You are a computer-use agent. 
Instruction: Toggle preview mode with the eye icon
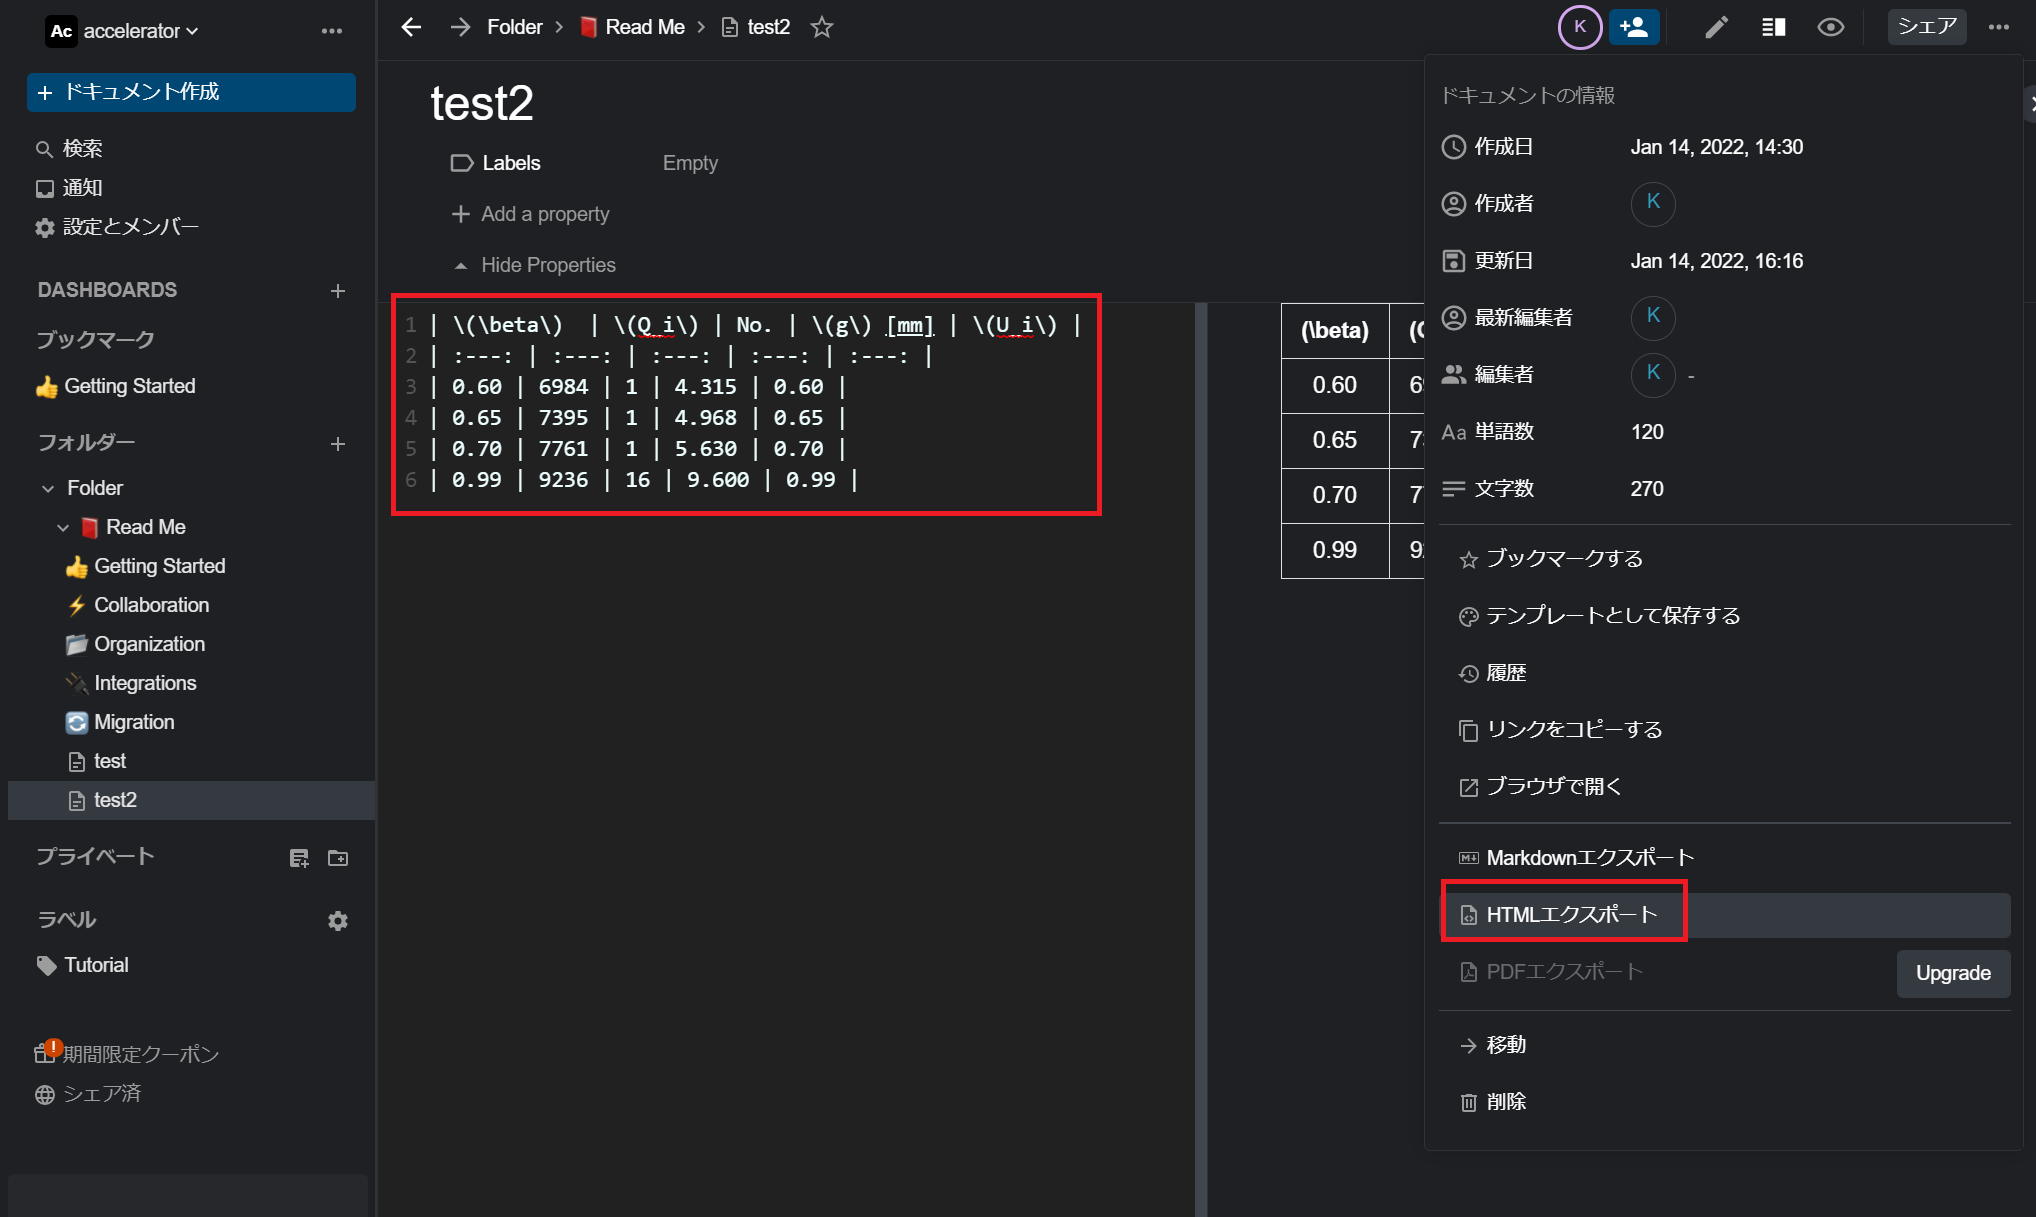click(x=1830, y=27)
